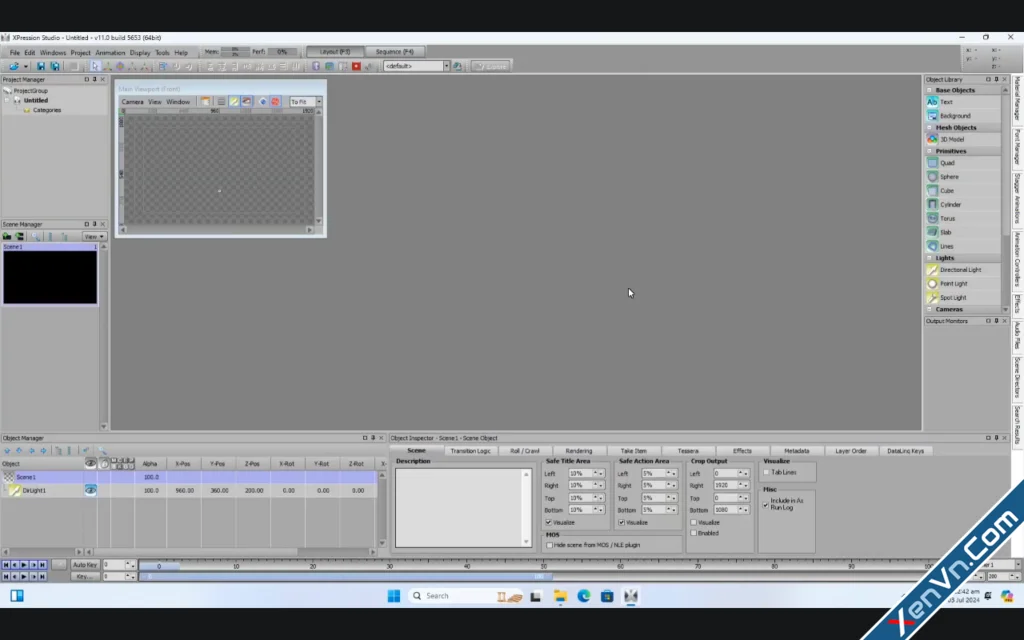The width and height of the screenshot is (1024, 640).
Task: Click the lower timeline range bar
Action: (x=345, y=577)
